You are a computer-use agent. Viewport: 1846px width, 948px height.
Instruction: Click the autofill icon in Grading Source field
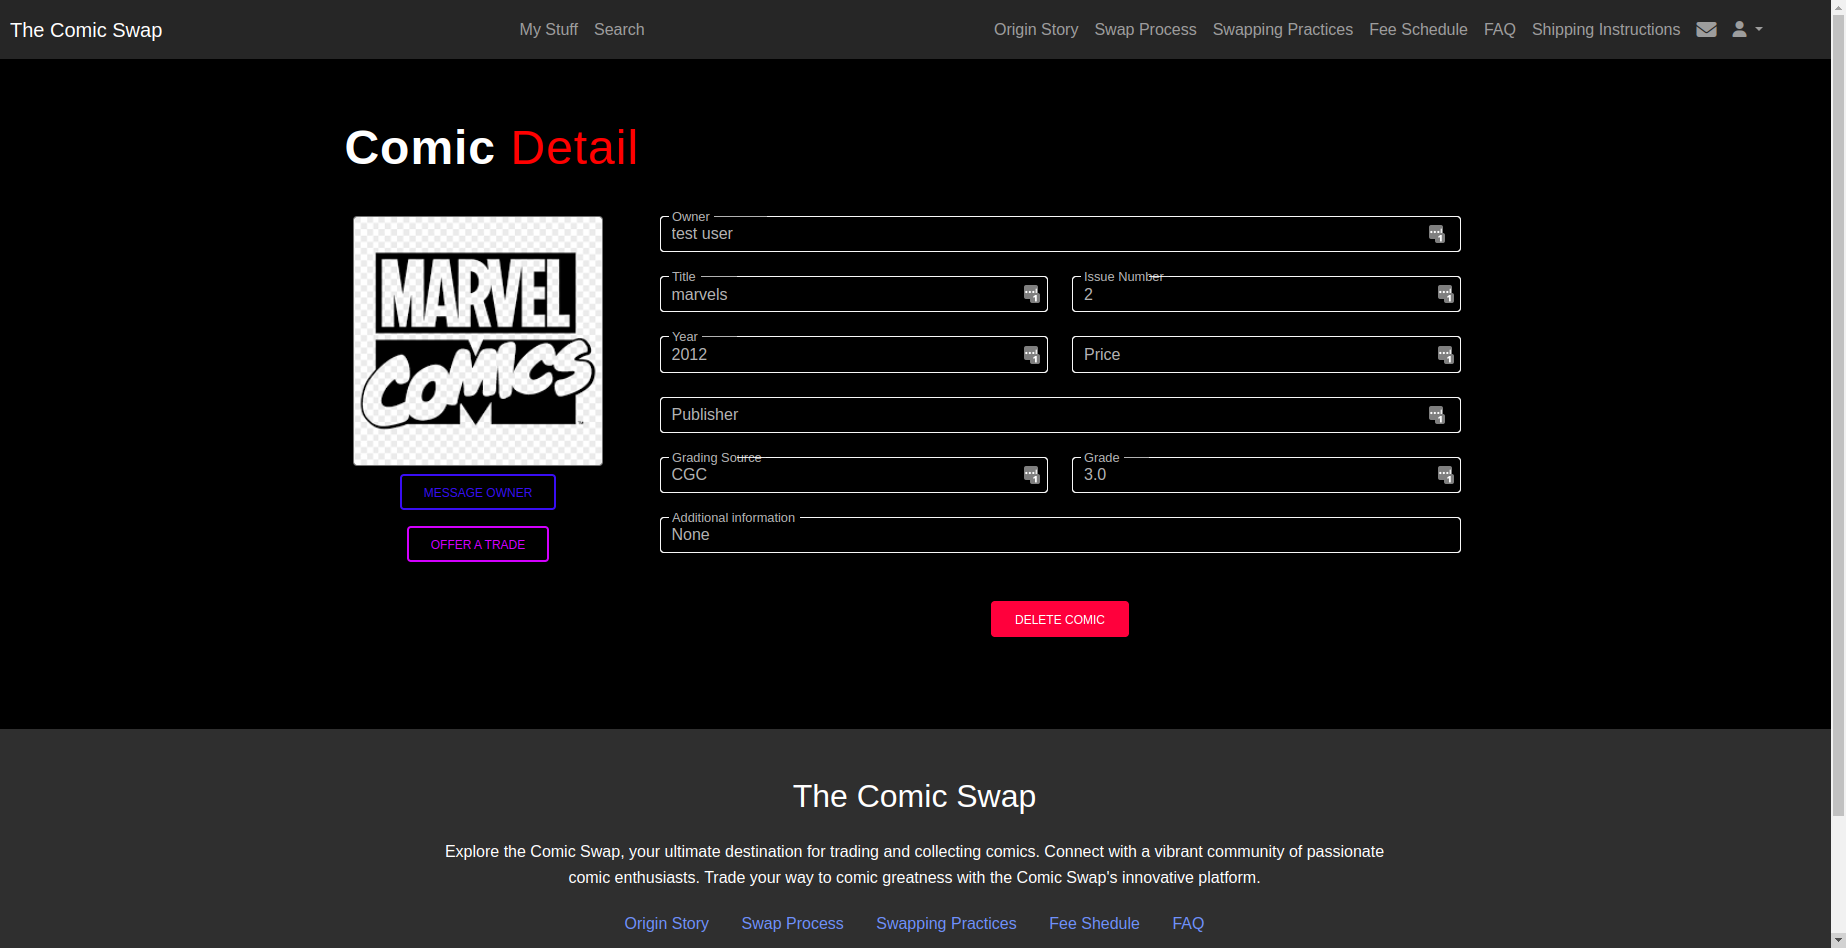1031,475
